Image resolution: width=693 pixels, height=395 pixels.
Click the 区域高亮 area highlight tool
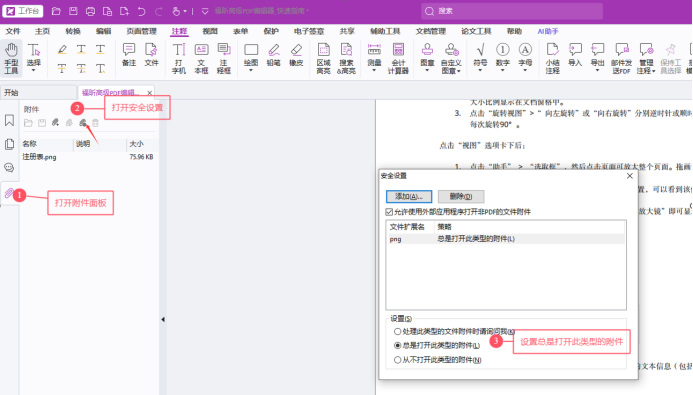(324, 58)
